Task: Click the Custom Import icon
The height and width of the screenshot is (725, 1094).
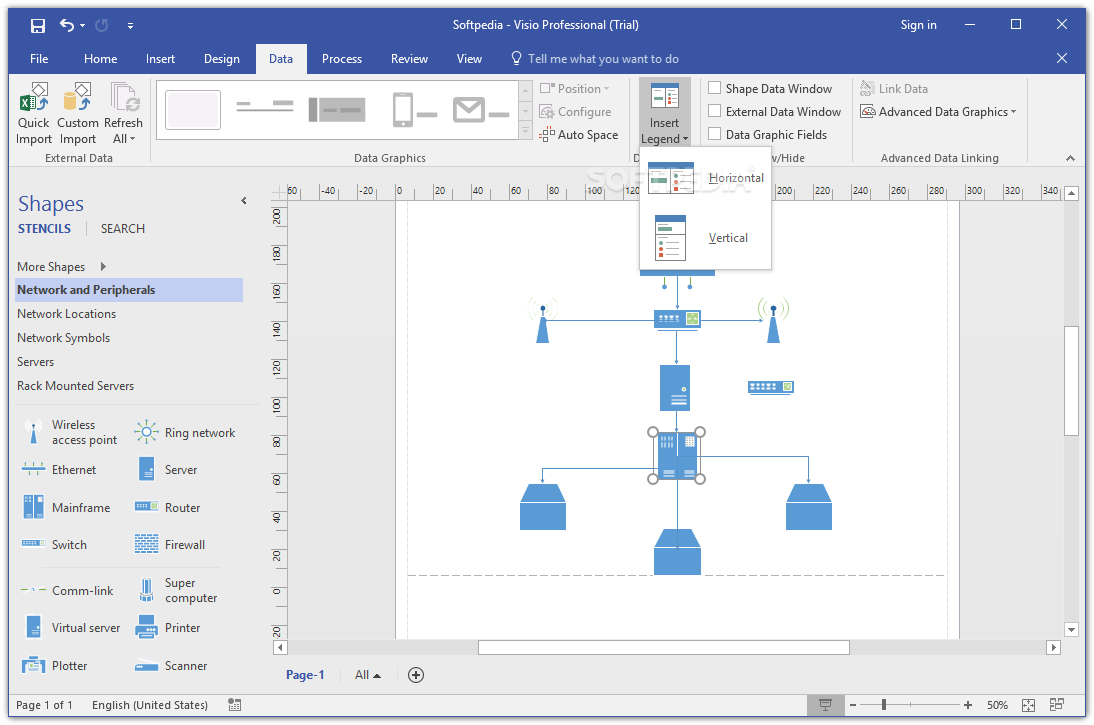Action: pyautogui.click(x=77, y=113)
